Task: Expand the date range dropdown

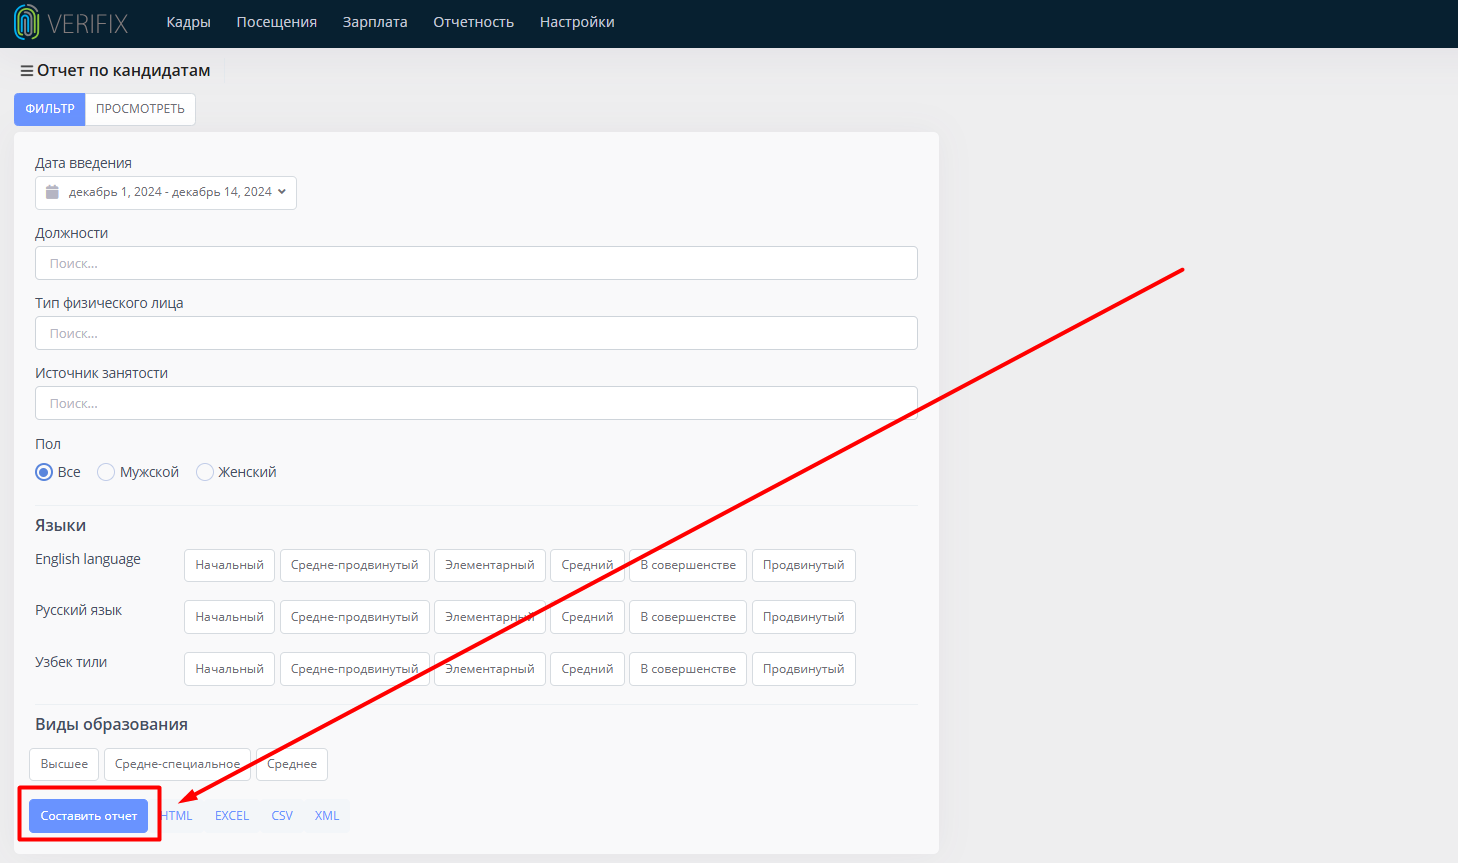Action: 166,192
